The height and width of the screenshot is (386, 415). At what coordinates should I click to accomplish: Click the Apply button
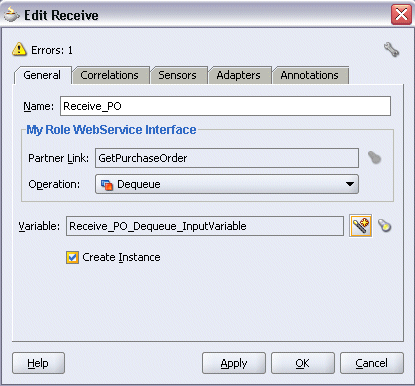coord(234,363)
